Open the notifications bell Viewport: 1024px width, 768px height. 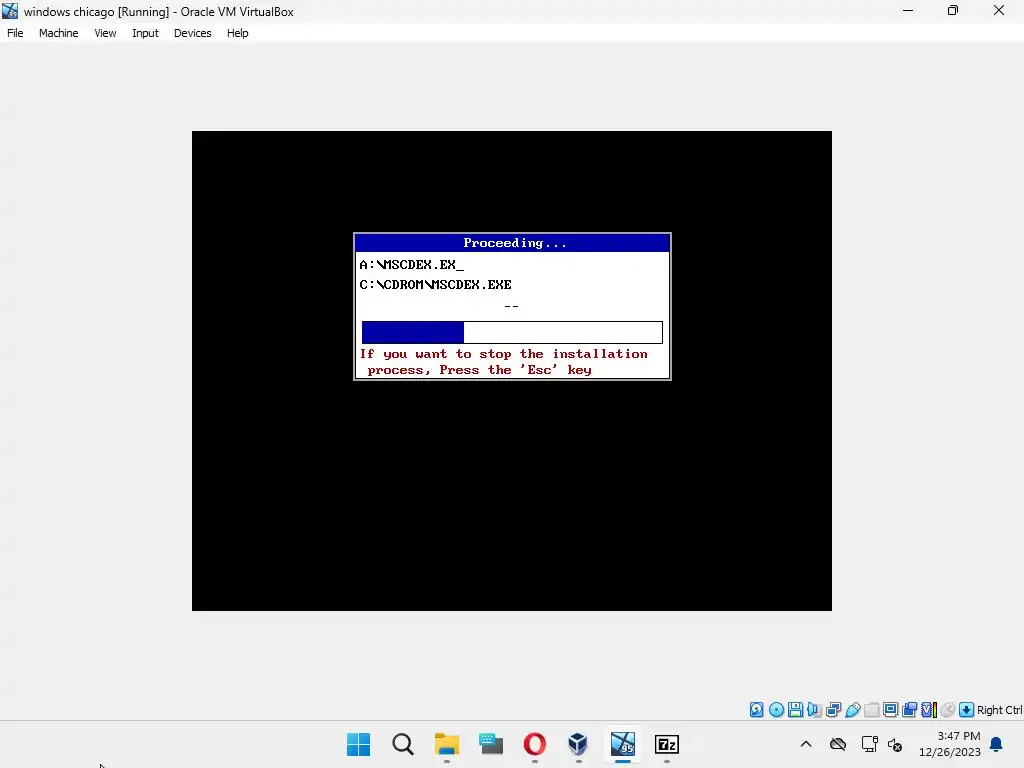pyautogui.click(x=996, y=744)
